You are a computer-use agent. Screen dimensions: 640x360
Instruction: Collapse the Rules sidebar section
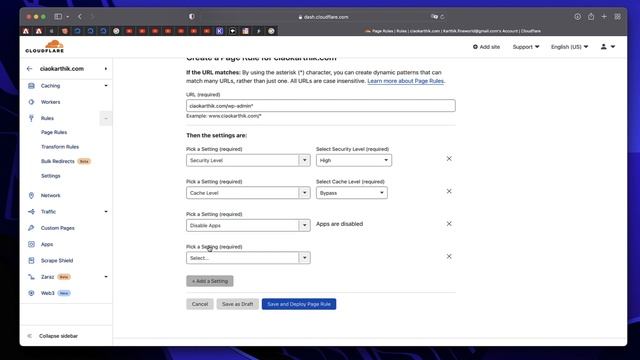point(106,118)
